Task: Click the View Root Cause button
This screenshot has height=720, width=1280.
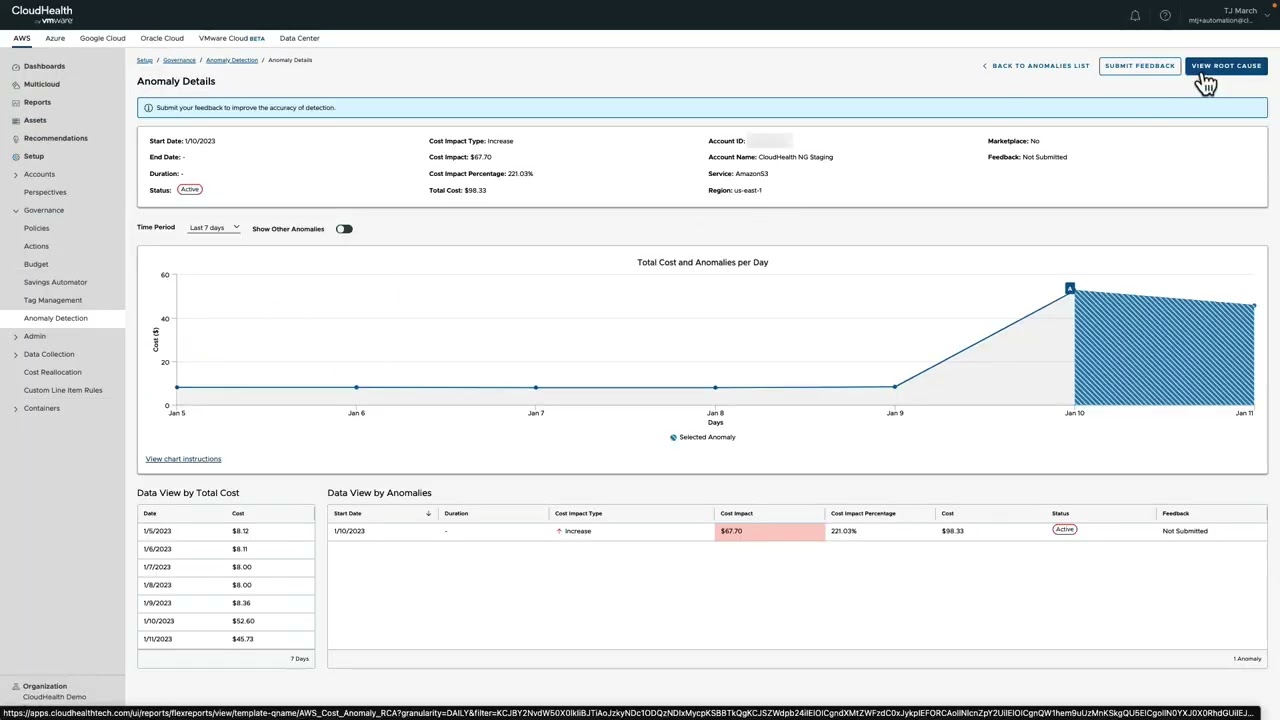Action: [x=1226, y=66]
